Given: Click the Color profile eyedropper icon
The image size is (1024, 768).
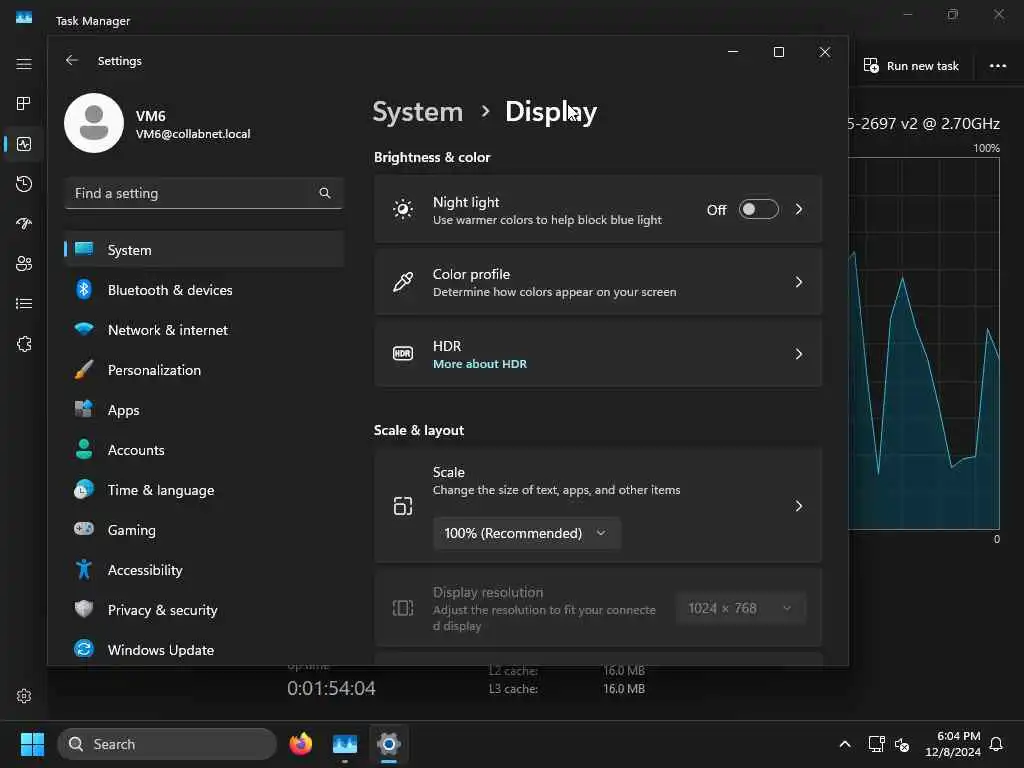Looking at the screenshot, I should [403, 281].
